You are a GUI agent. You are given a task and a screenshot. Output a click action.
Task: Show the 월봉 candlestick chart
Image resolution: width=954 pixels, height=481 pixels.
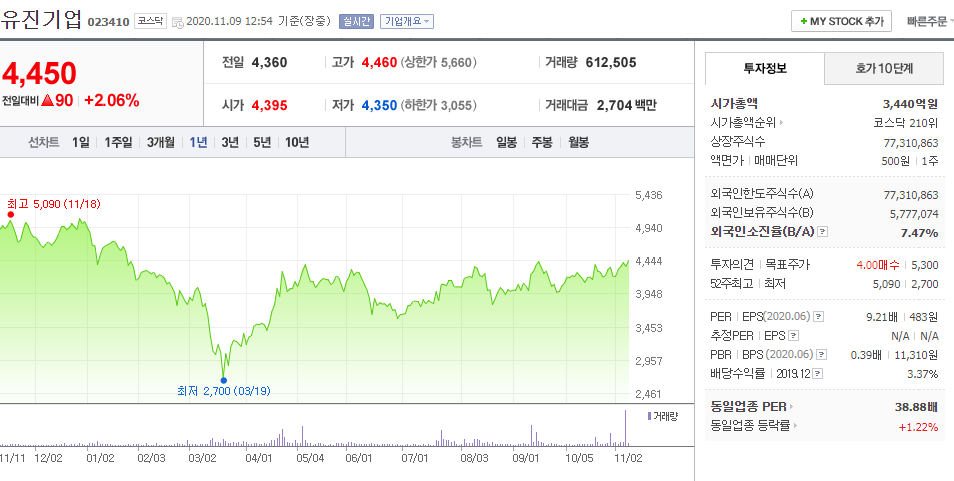579,143
